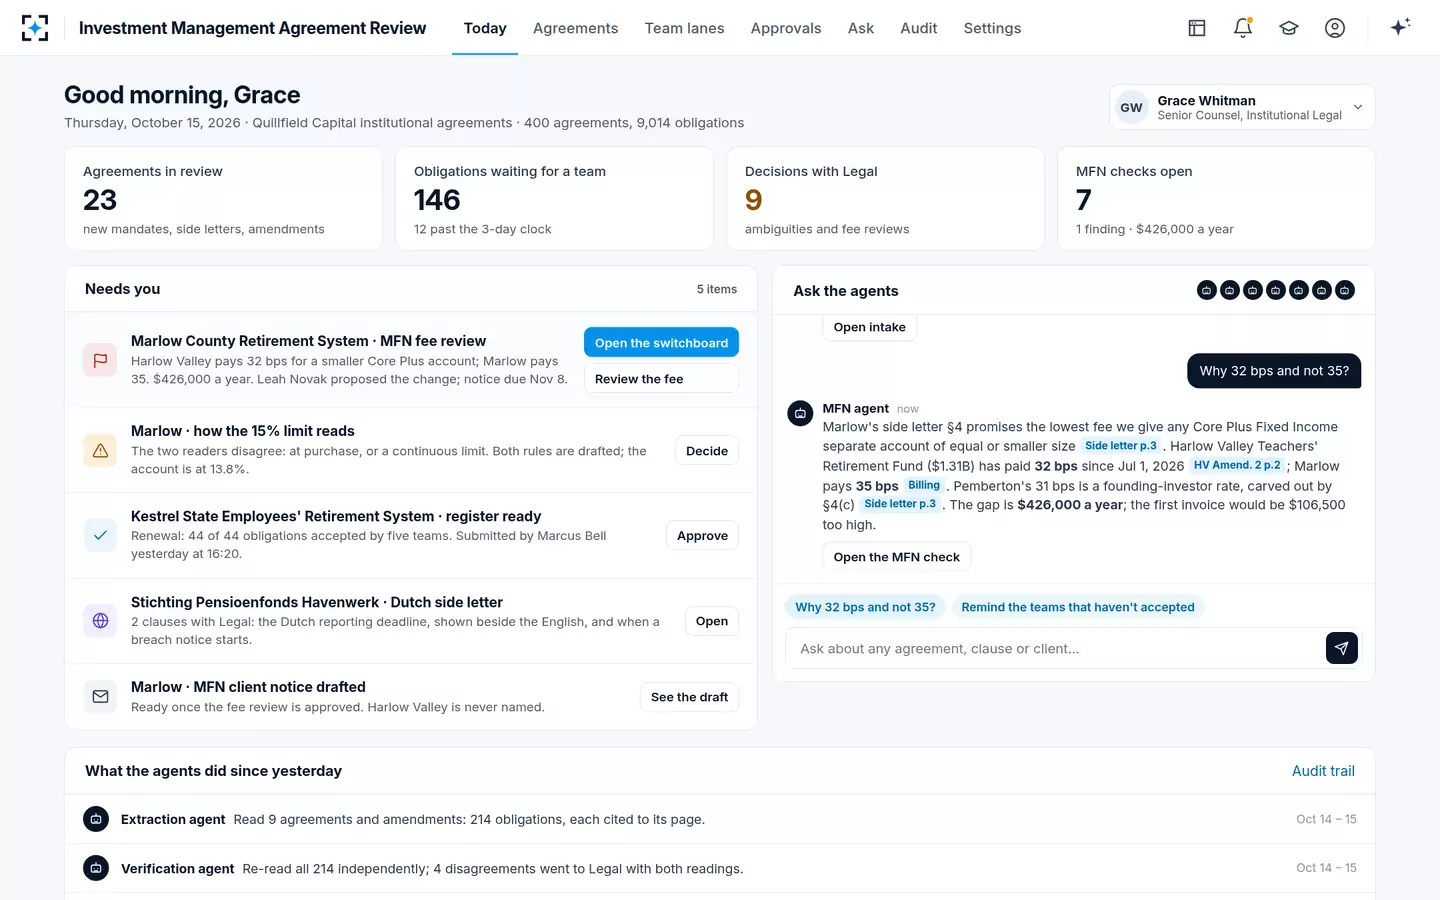Open the Team lanes tab
This screenshot has width=1440, height=900.
coord(684,28)
